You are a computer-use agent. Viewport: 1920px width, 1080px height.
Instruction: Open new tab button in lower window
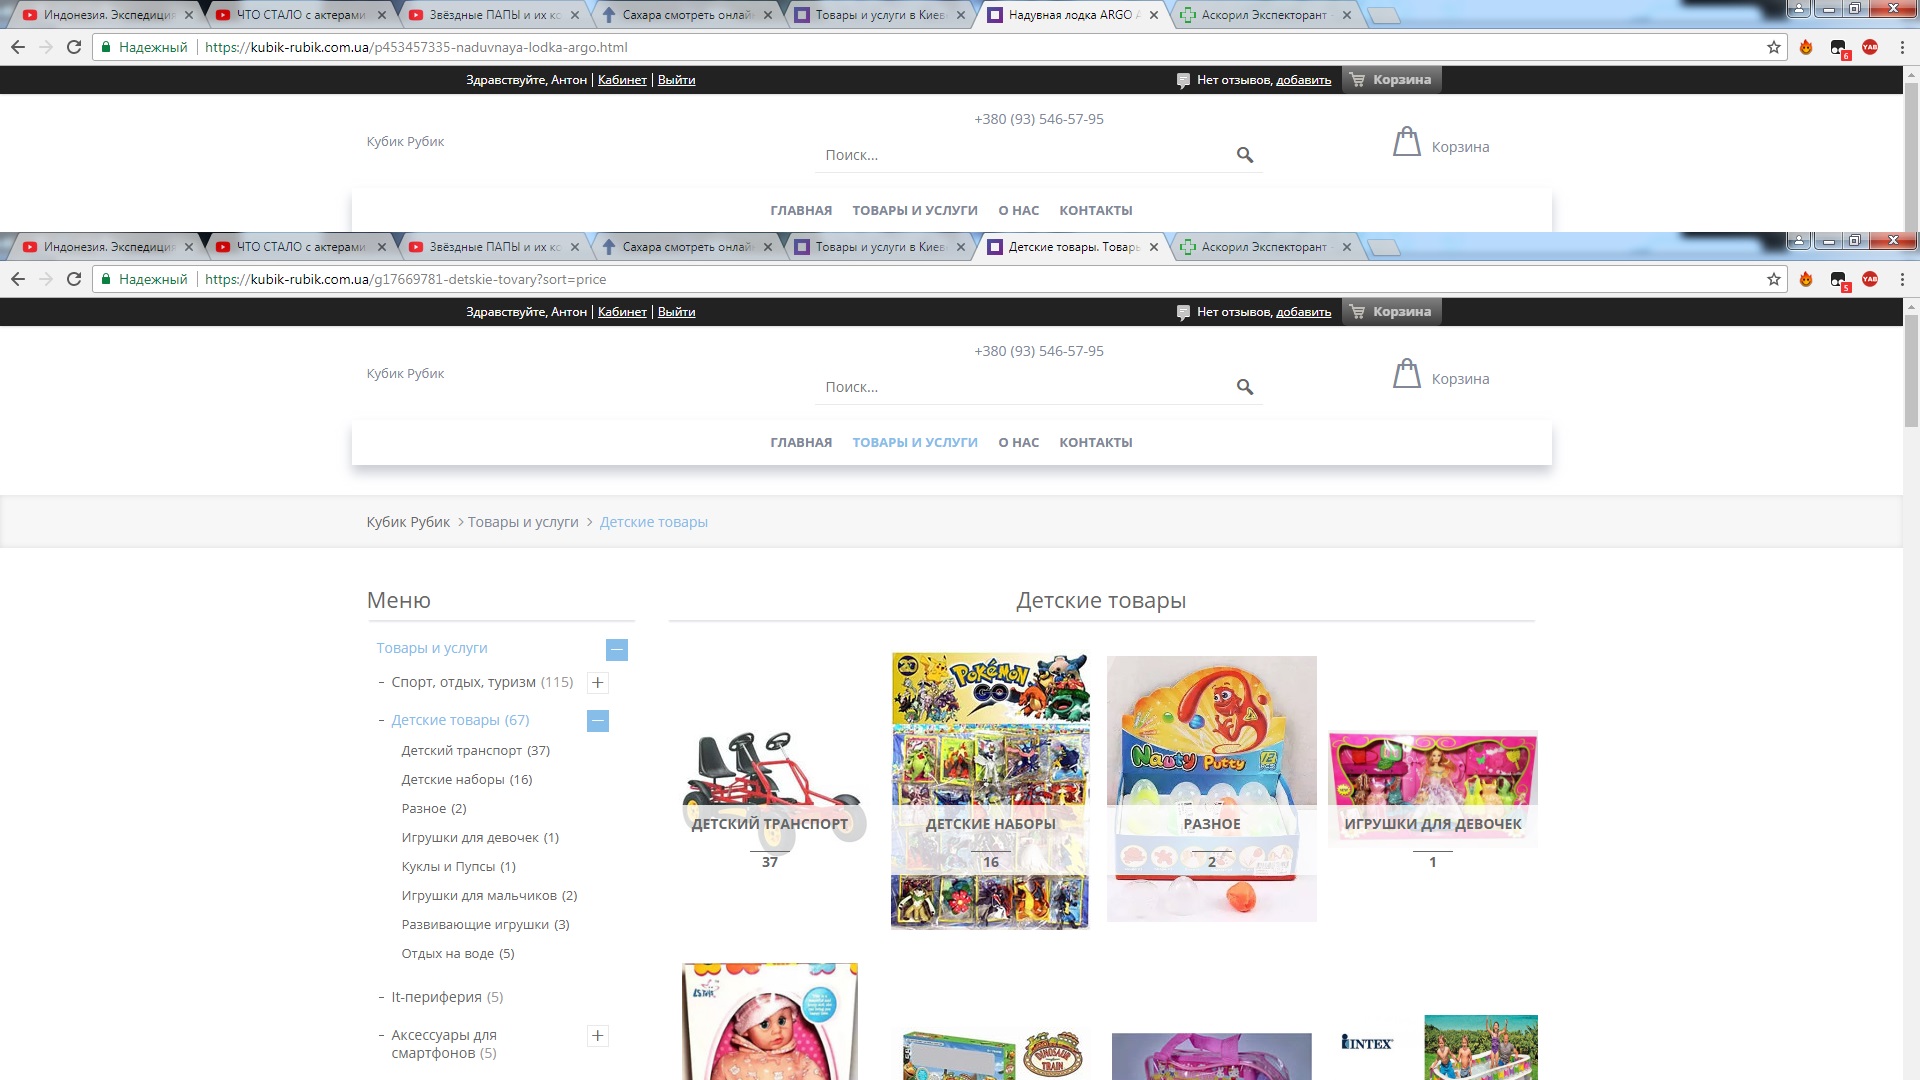point(1384,247)
